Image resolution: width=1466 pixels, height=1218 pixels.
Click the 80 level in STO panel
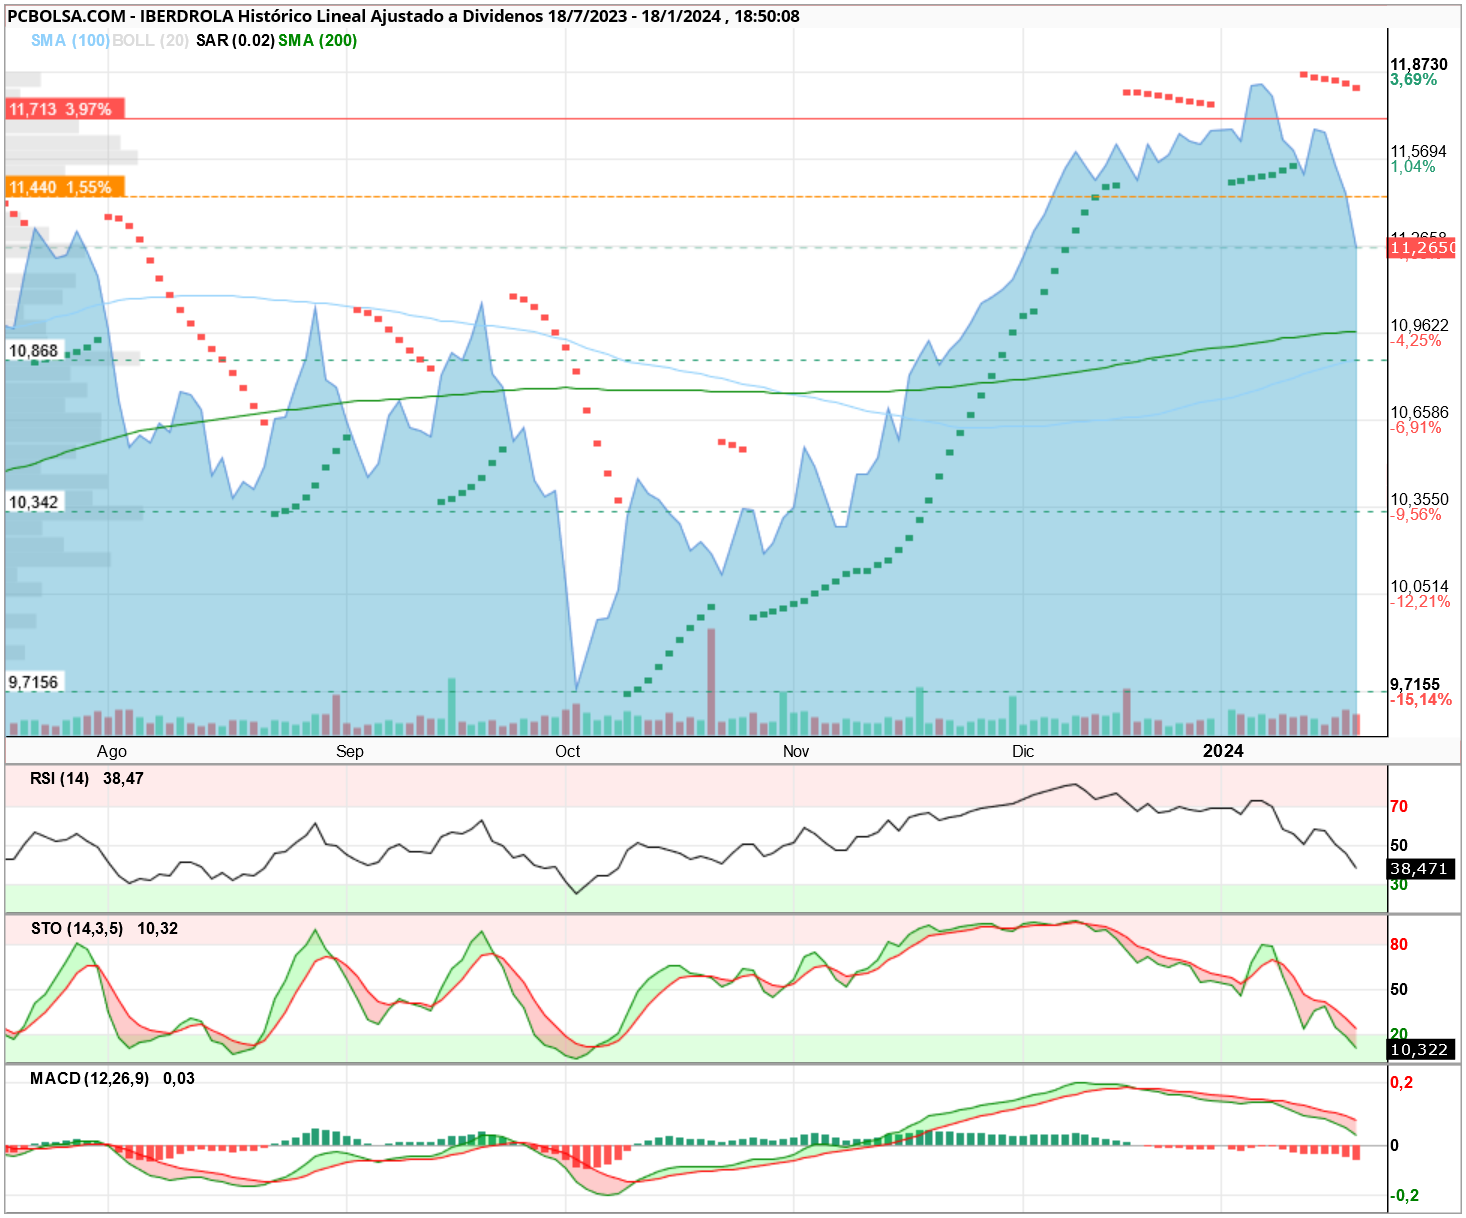[x=1399, y=944]
